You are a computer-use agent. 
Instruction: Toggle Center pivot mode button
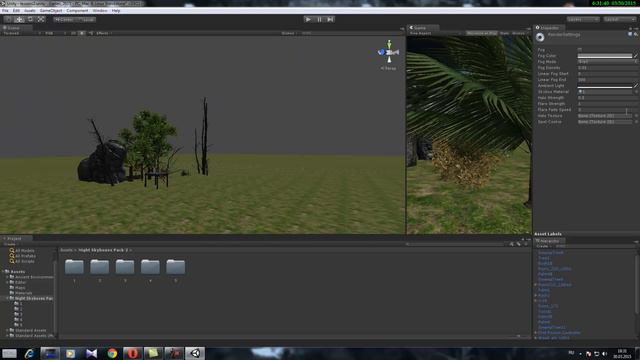(64, 19)
